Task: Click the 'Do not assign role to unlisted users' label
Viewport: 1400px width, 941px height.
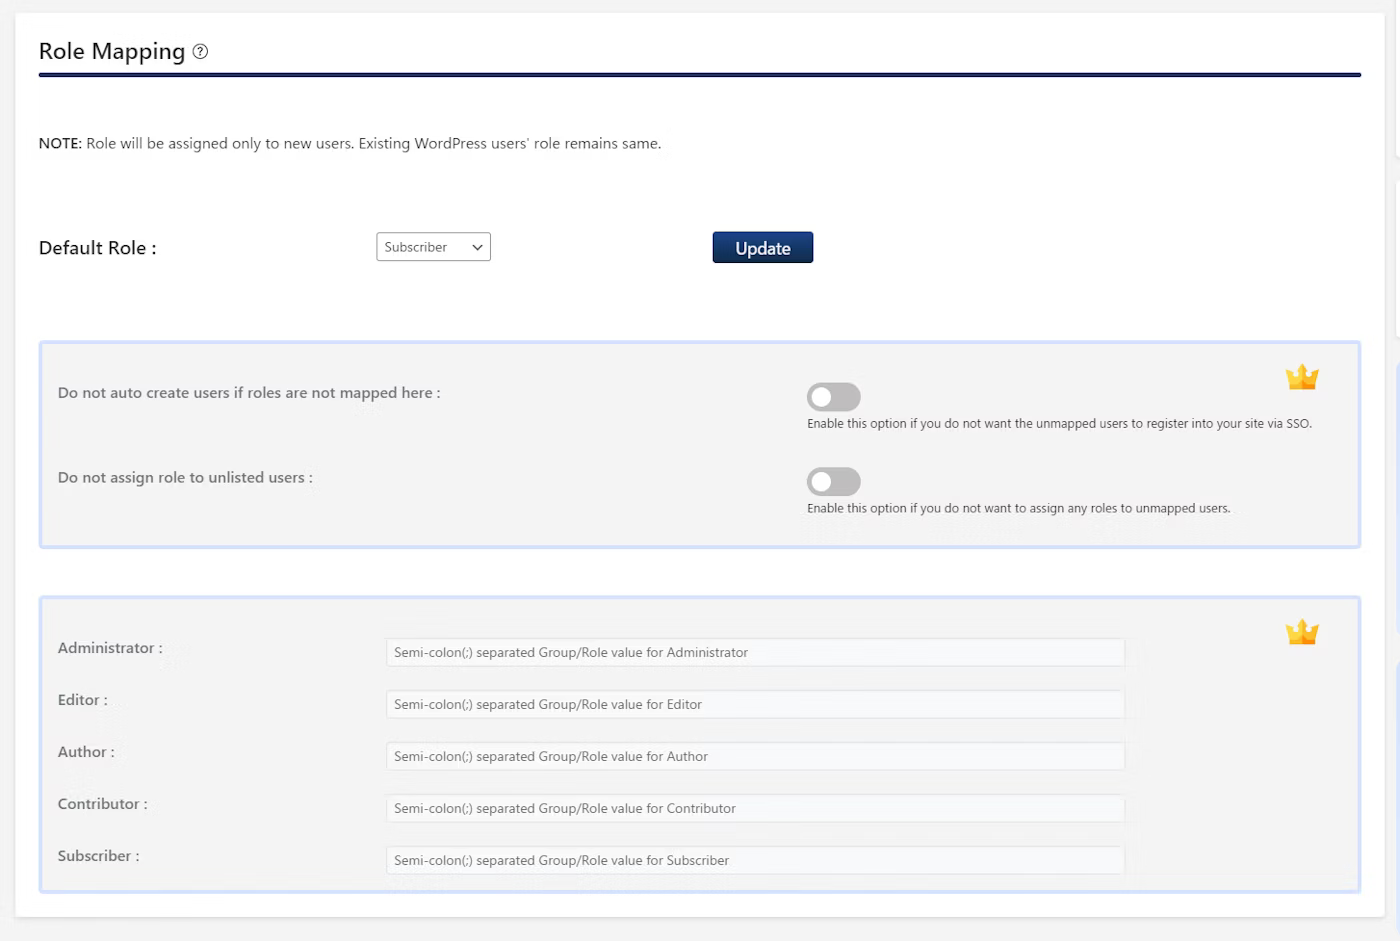Action: 185,478
